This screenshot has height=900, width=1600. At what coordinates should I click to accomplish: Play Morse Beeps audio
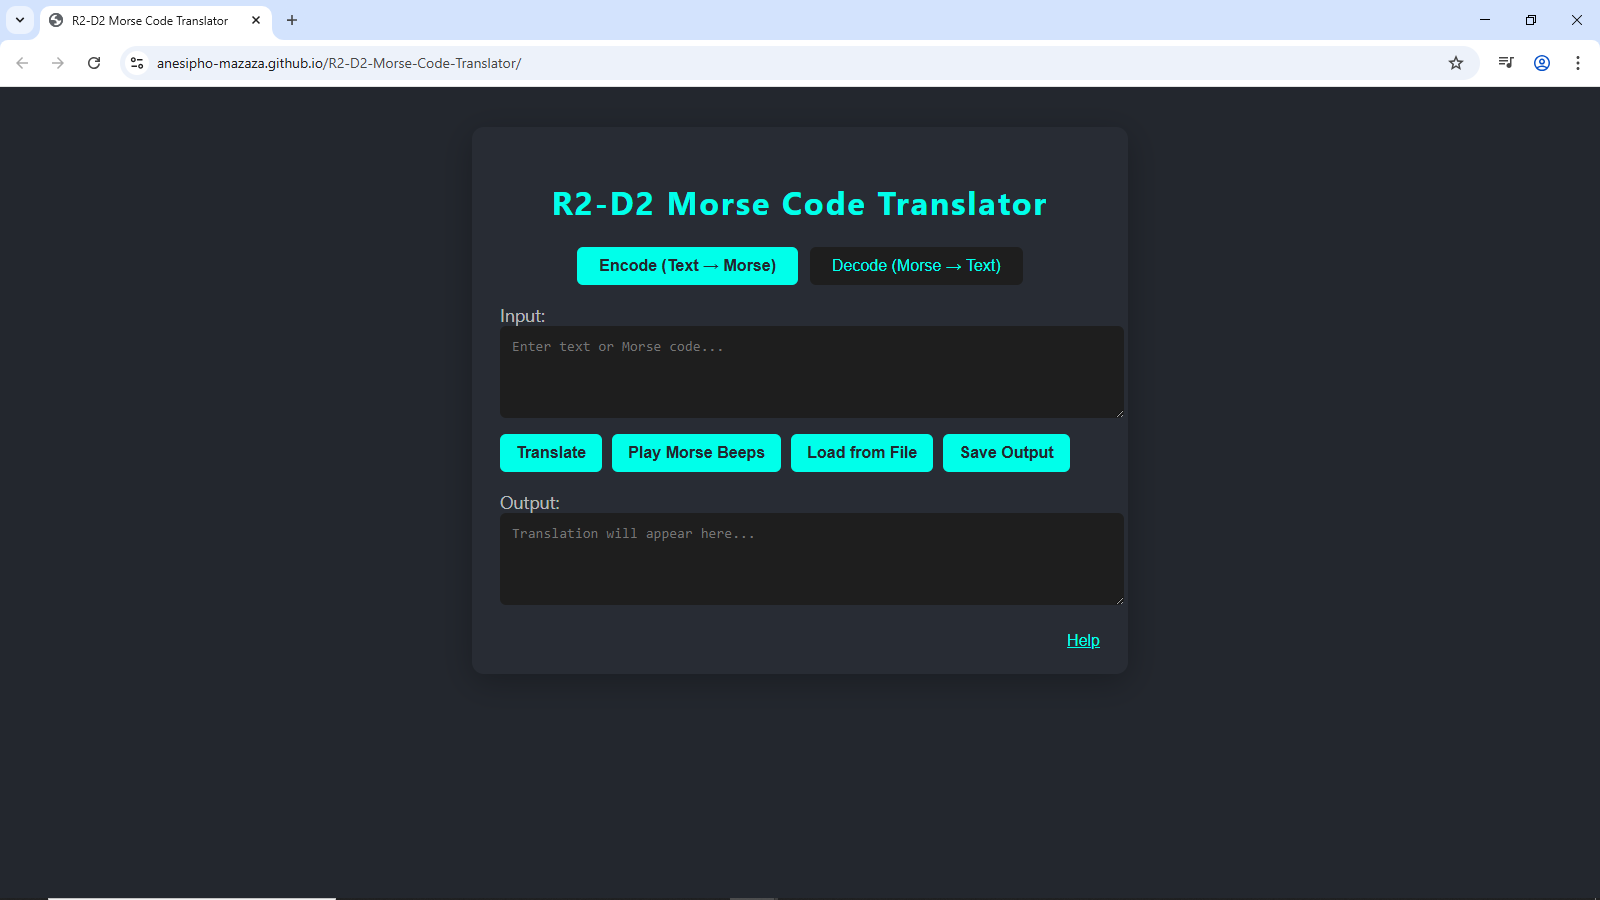[x=696, y=453]
